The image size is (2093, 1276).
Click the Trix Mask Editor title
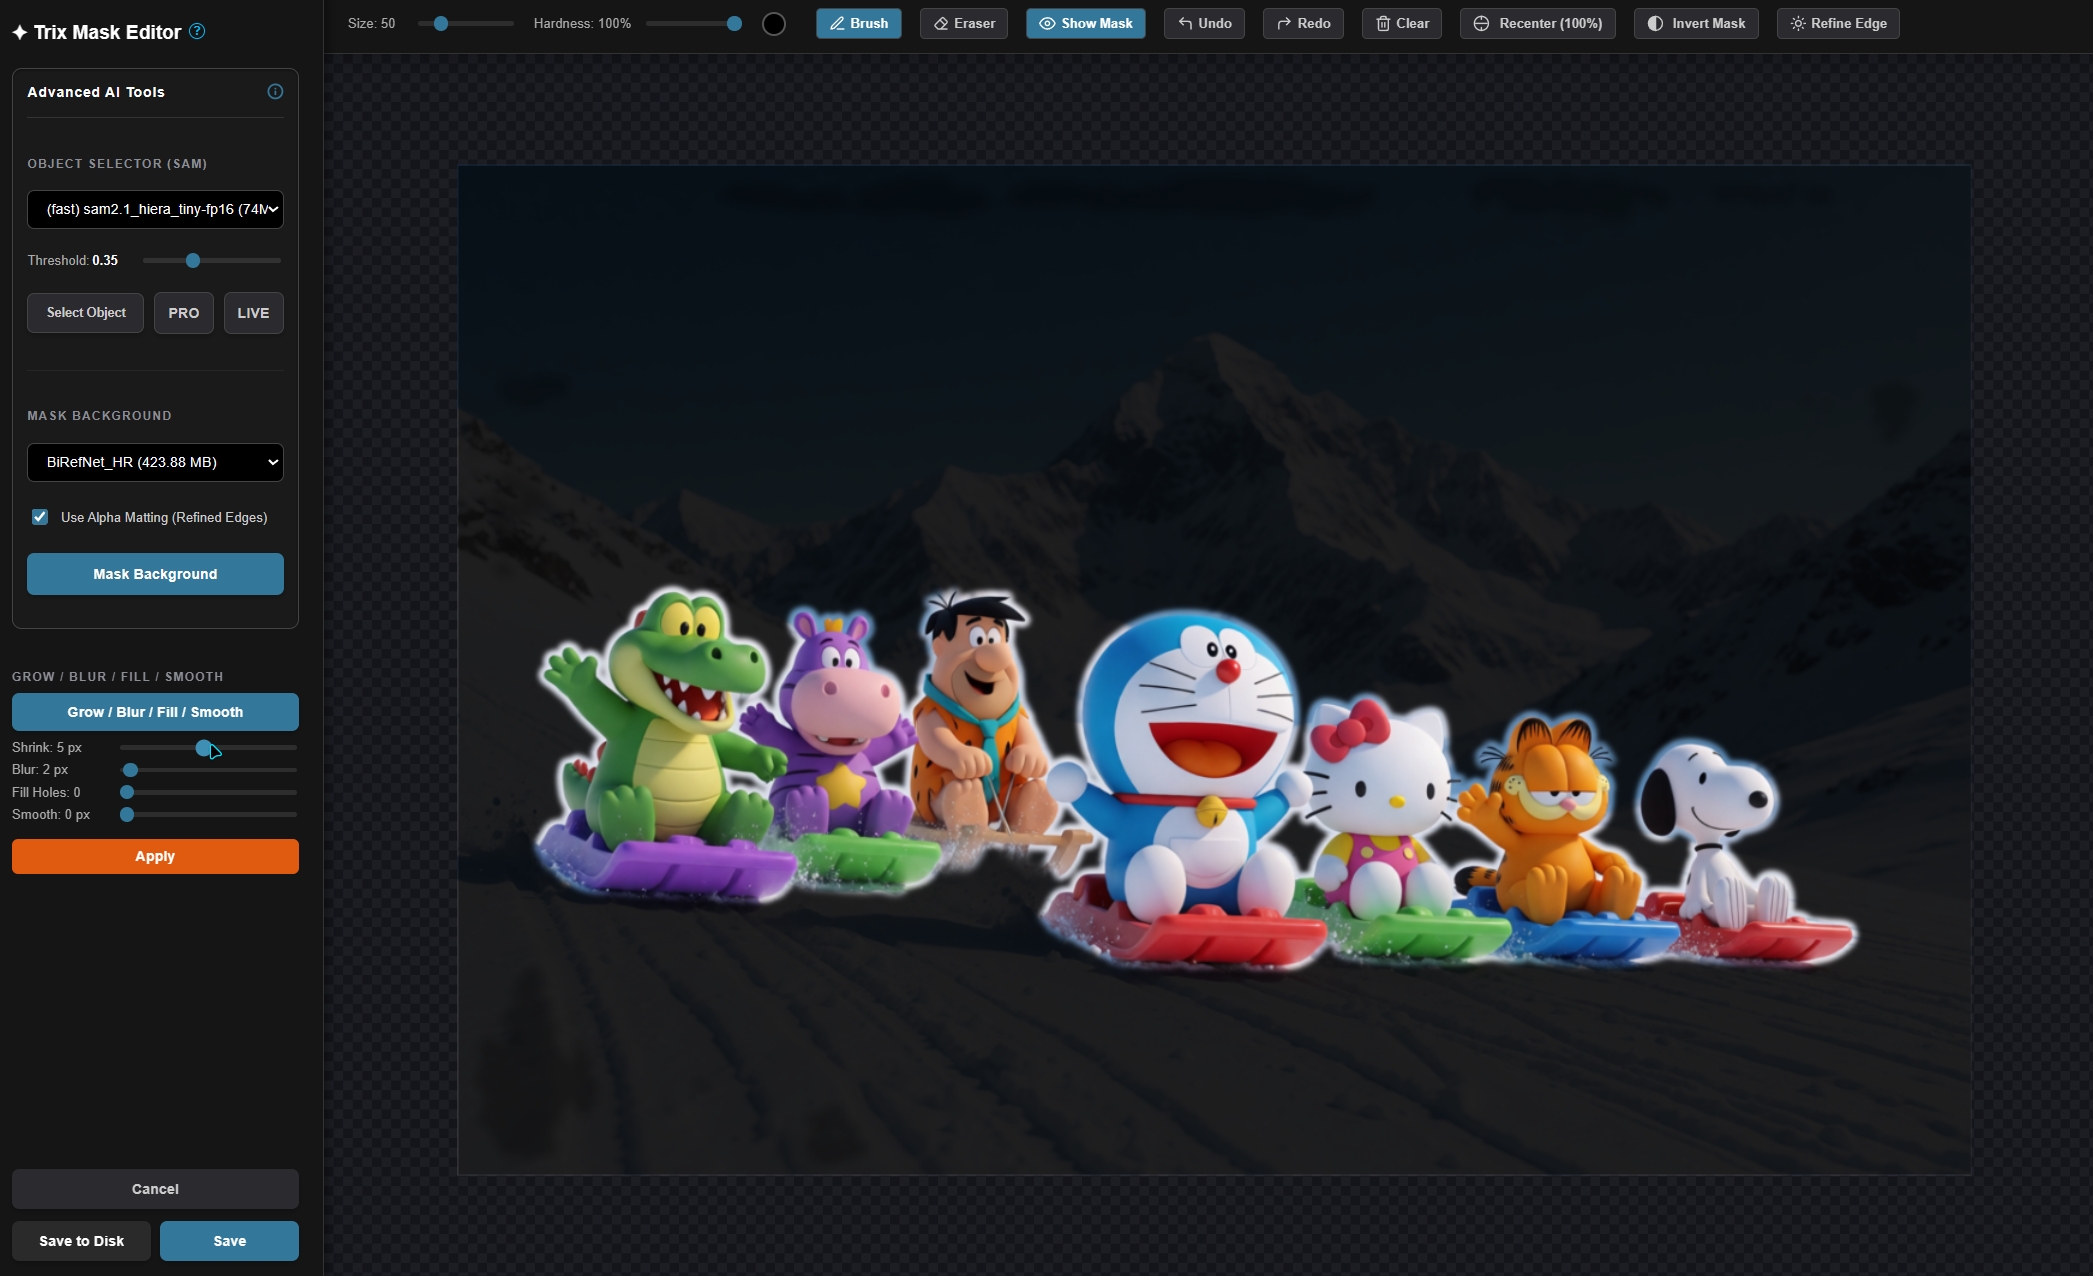pyautogui.click(x=107, y=32)
